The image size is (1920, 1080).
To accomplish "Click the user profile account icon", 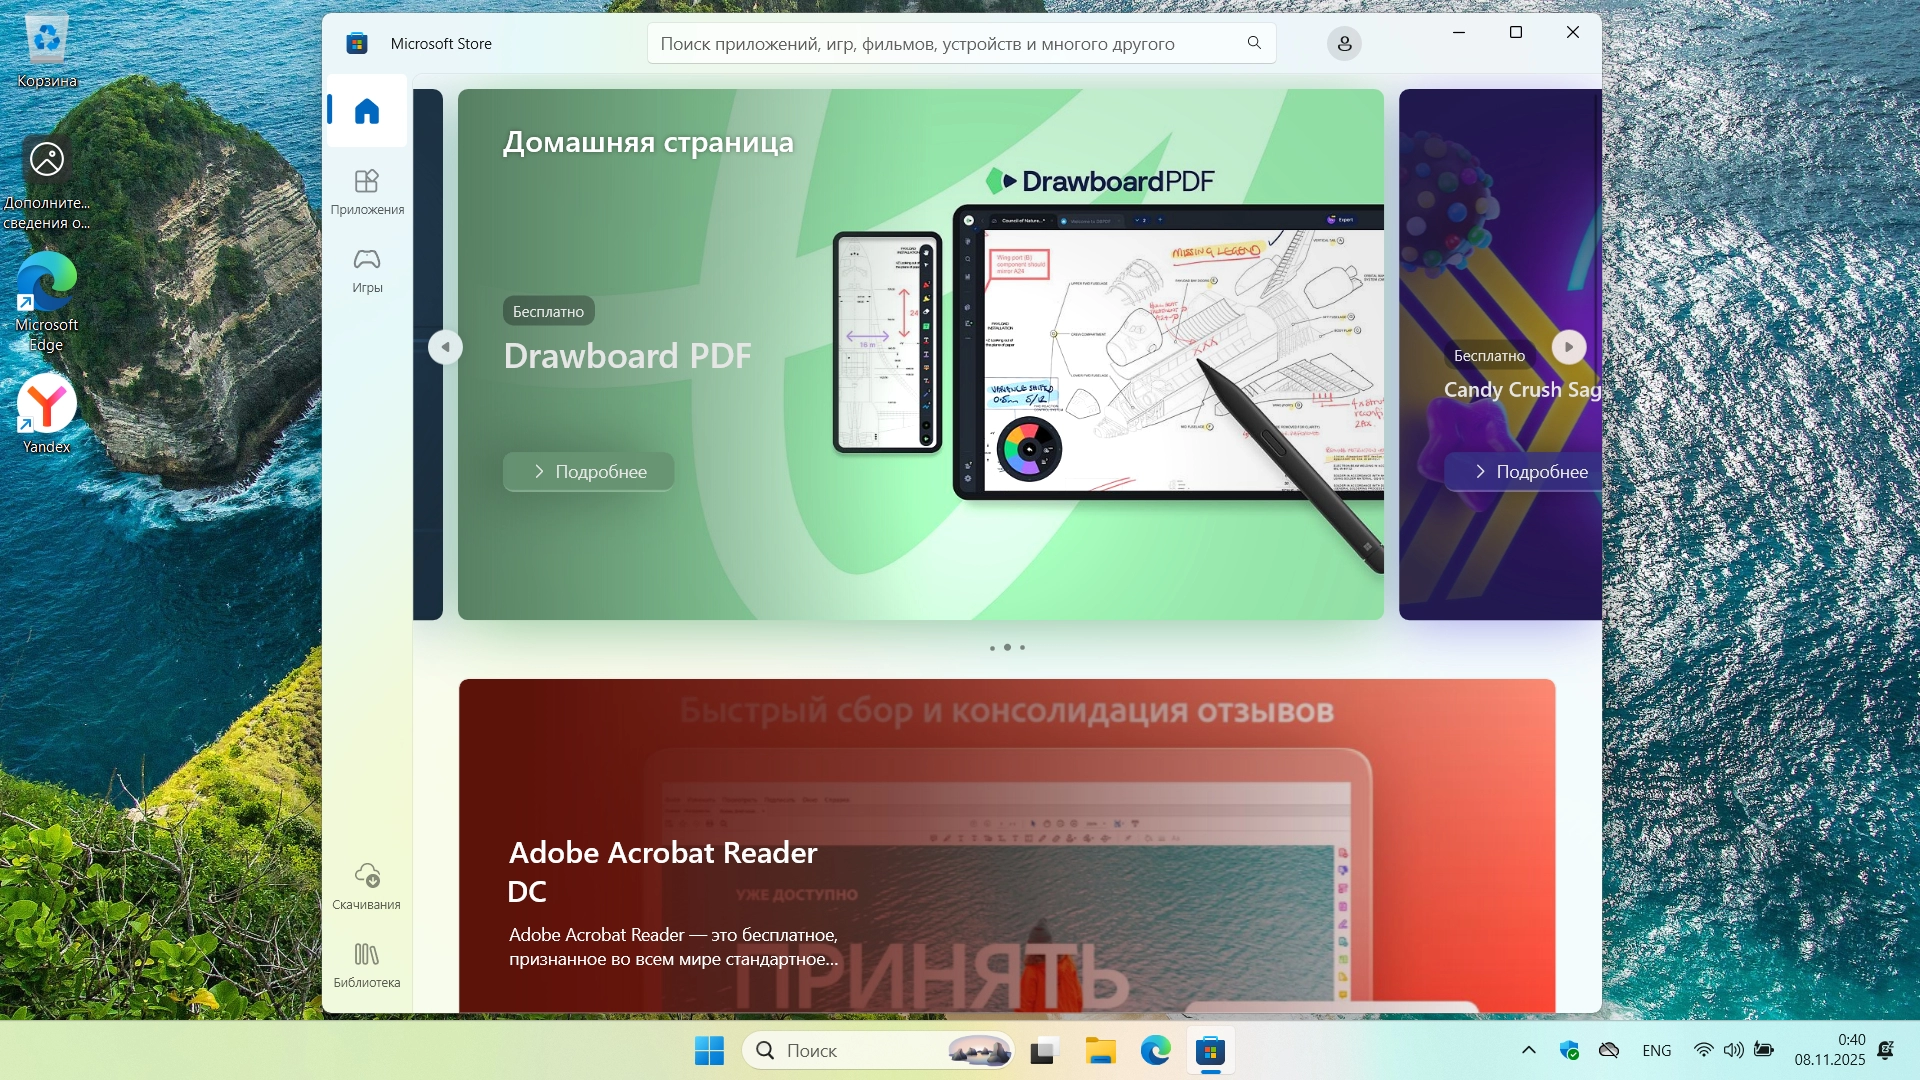I will click(1344, 44).
